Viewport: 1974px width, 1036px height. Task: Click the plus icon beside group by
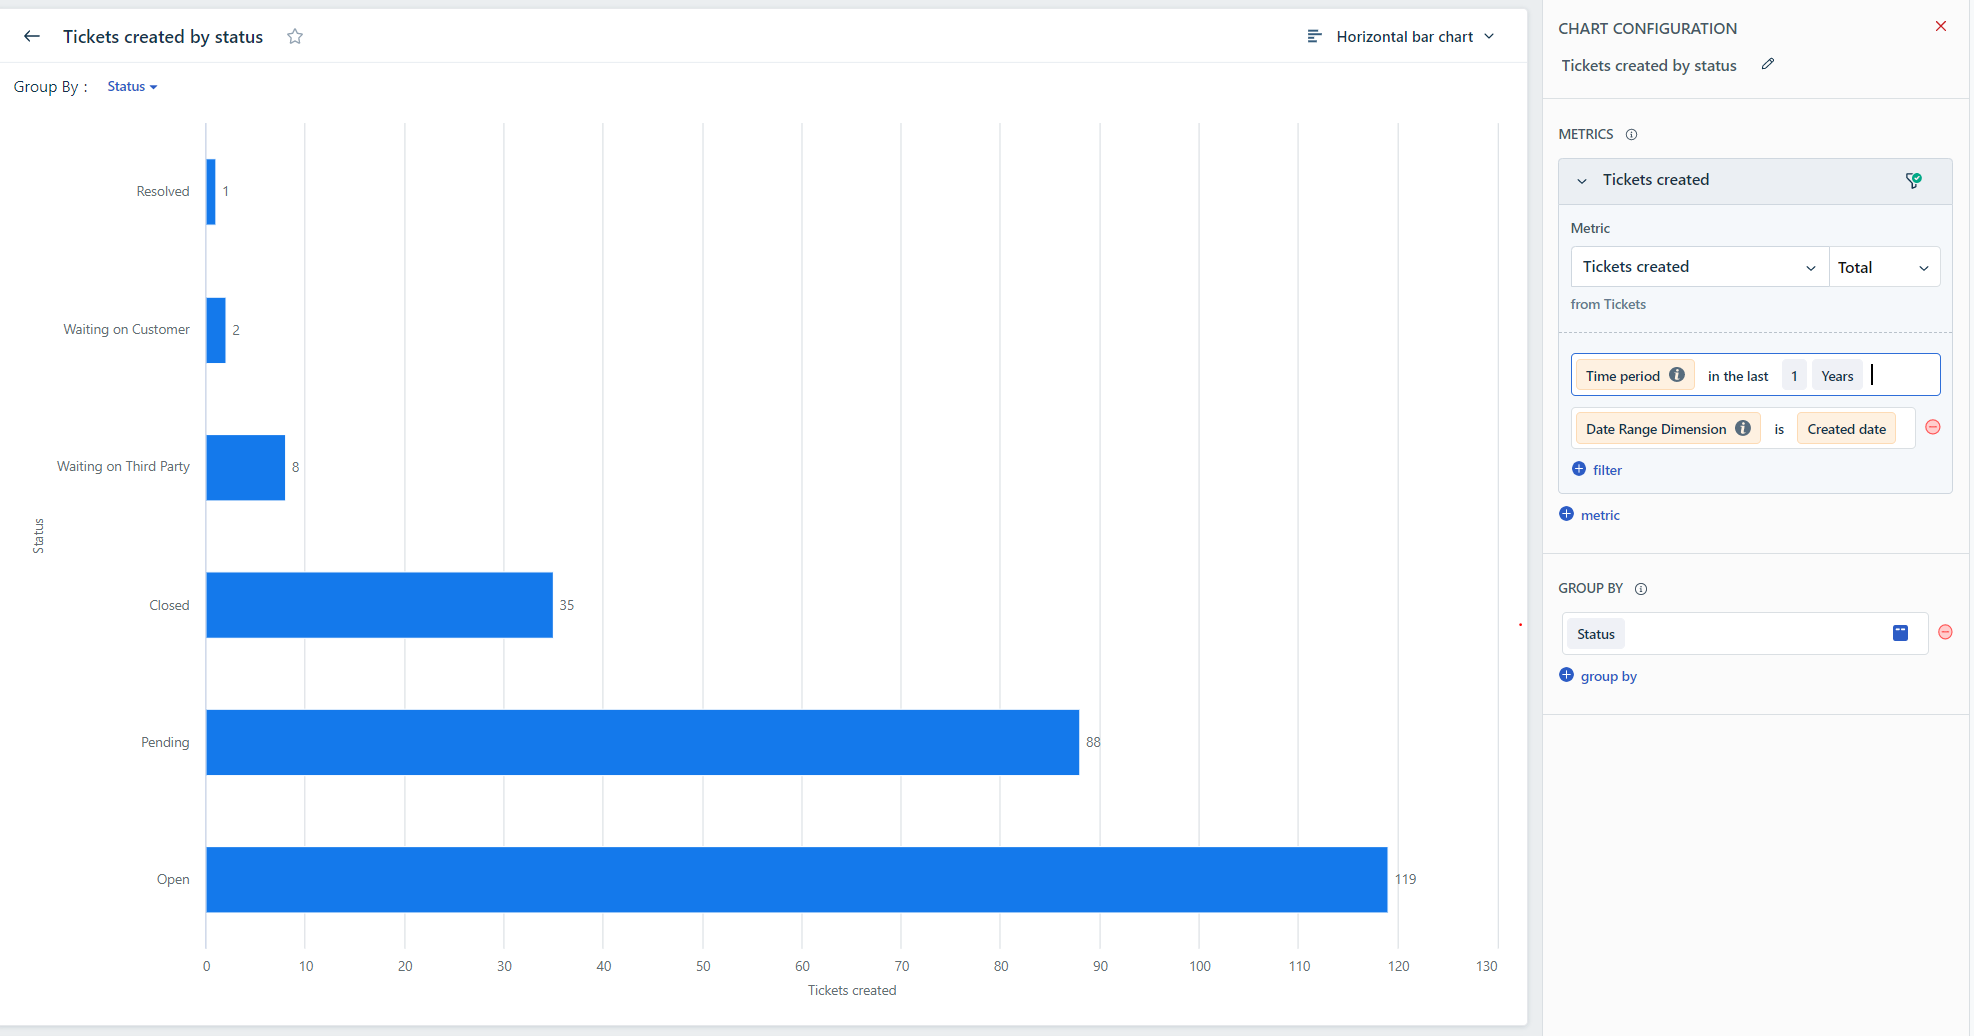click(1566, 675)
